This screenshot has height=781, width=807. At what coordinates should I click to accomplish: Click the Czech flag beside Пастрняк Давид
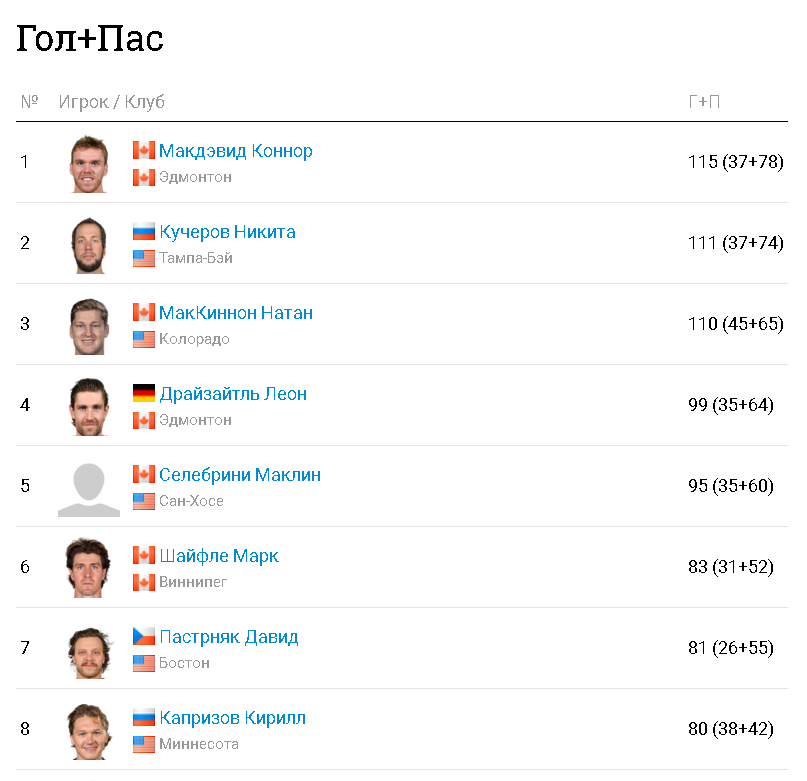point(144,636)
